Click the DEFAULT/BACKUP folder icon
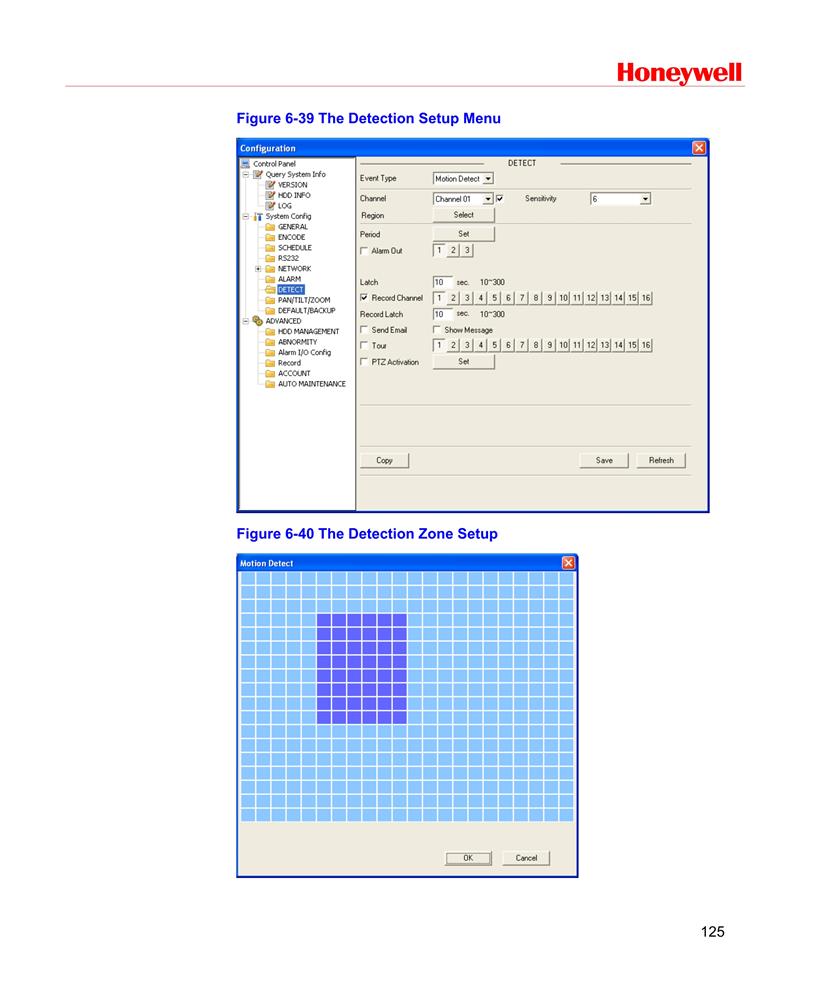The height and width of the screenshot is (991, 817). point(270,310)
